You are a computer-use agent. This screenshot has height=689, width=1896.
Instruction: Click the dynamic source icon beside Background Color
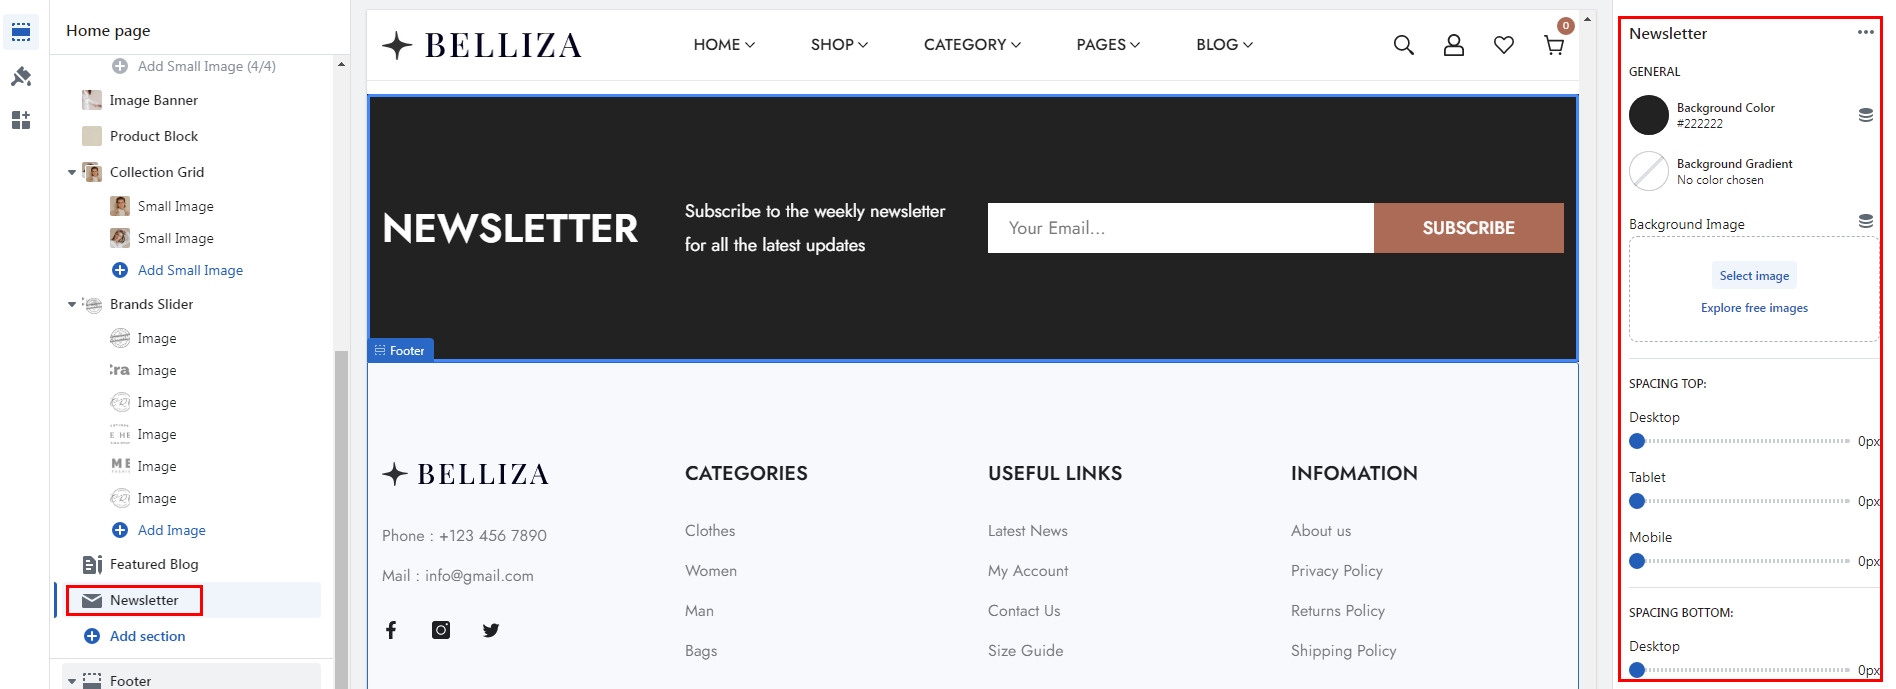click(x=1865, y=115)
